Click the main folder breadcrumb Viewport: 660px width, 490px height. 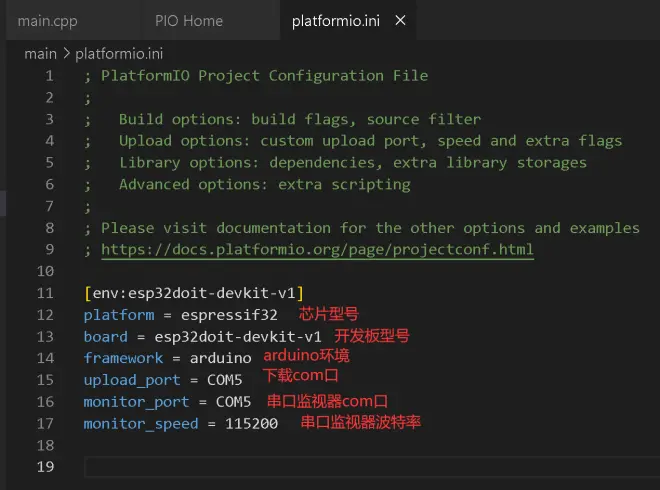(40, 54)
